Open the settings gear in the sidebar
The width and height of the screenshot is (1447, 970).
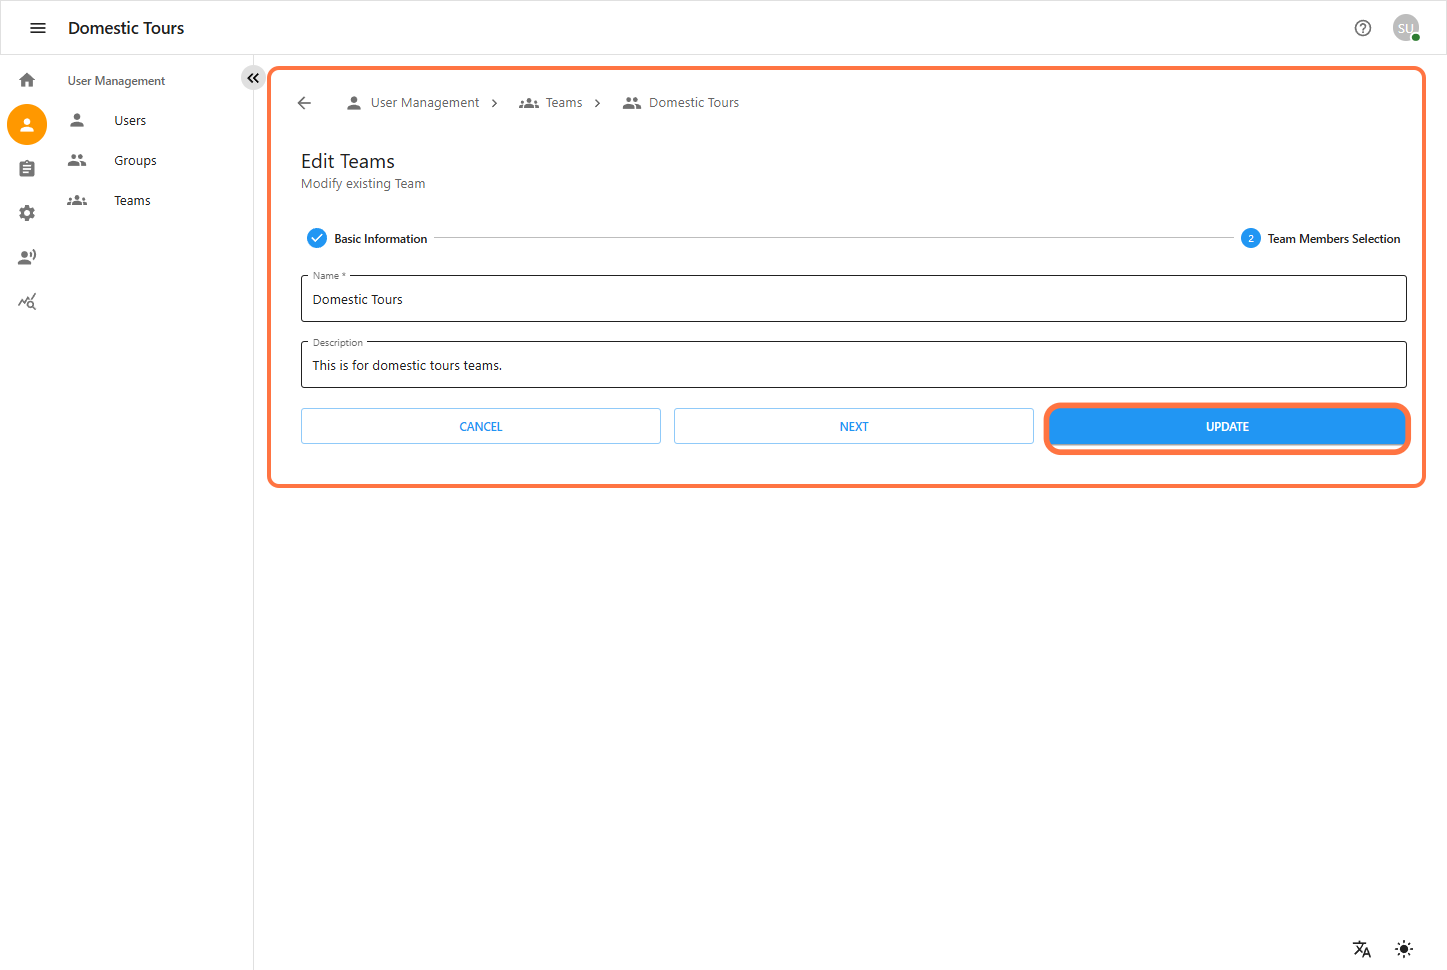(x=27, y=213)
